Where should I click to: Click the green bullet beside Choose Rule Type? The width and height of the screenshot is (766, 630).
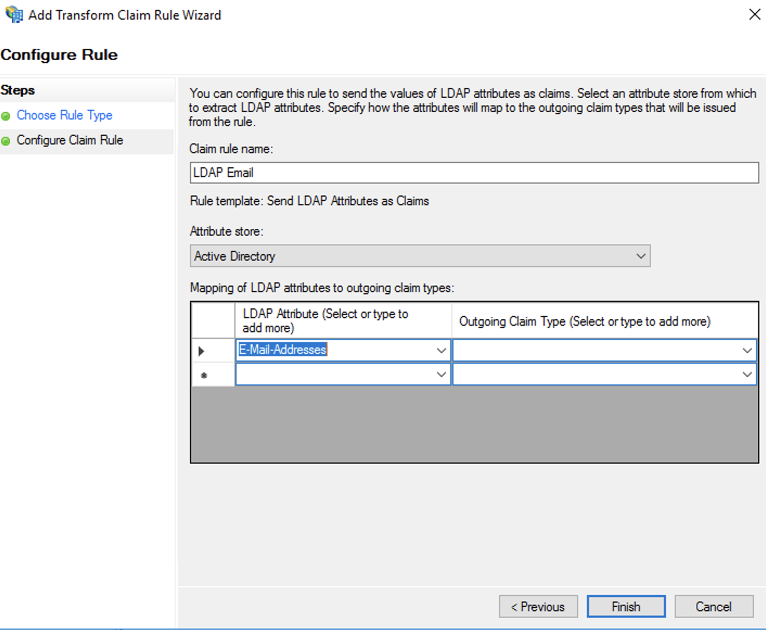coord(6,116)
